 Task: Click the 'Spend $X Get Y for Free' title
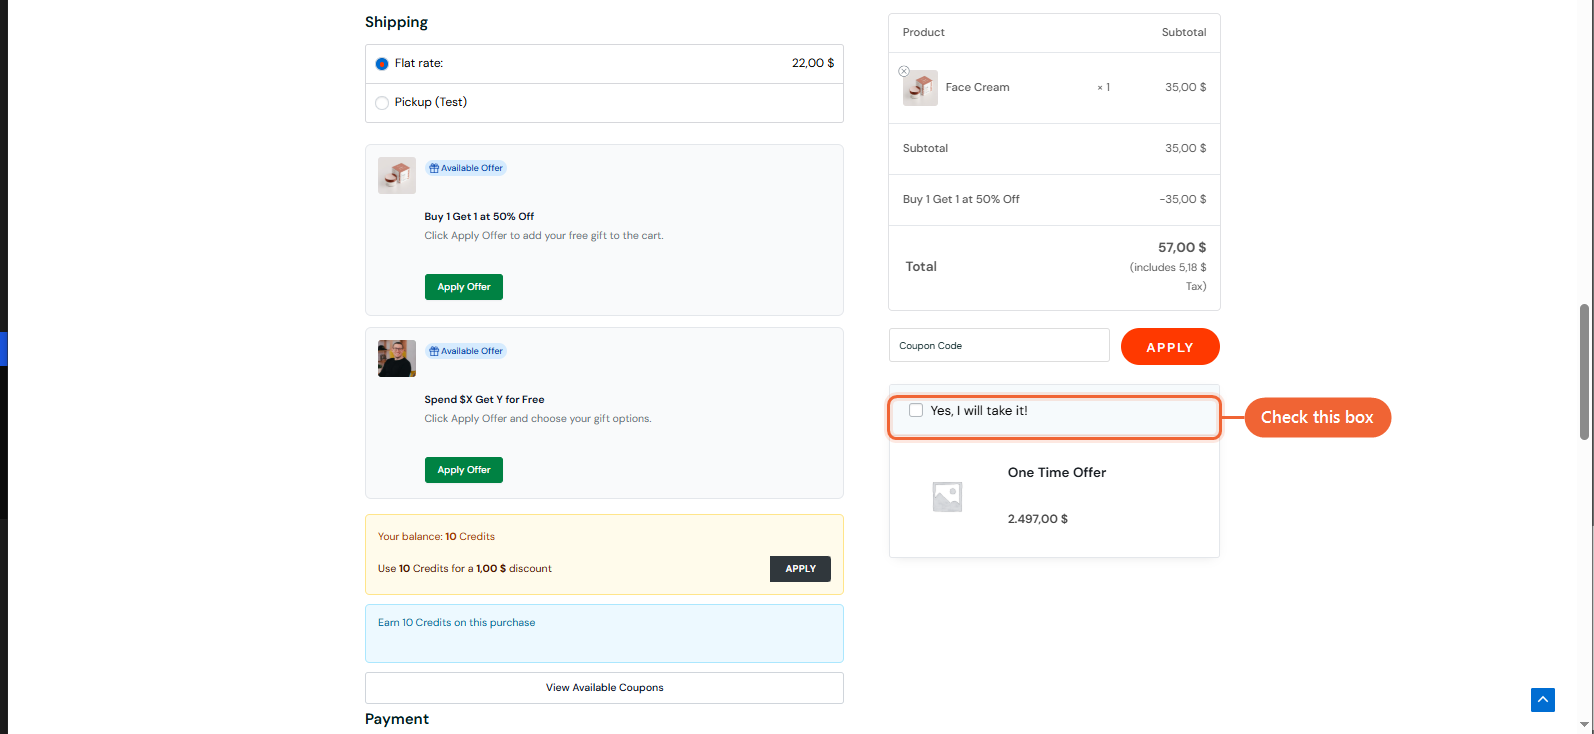point(484,400)
